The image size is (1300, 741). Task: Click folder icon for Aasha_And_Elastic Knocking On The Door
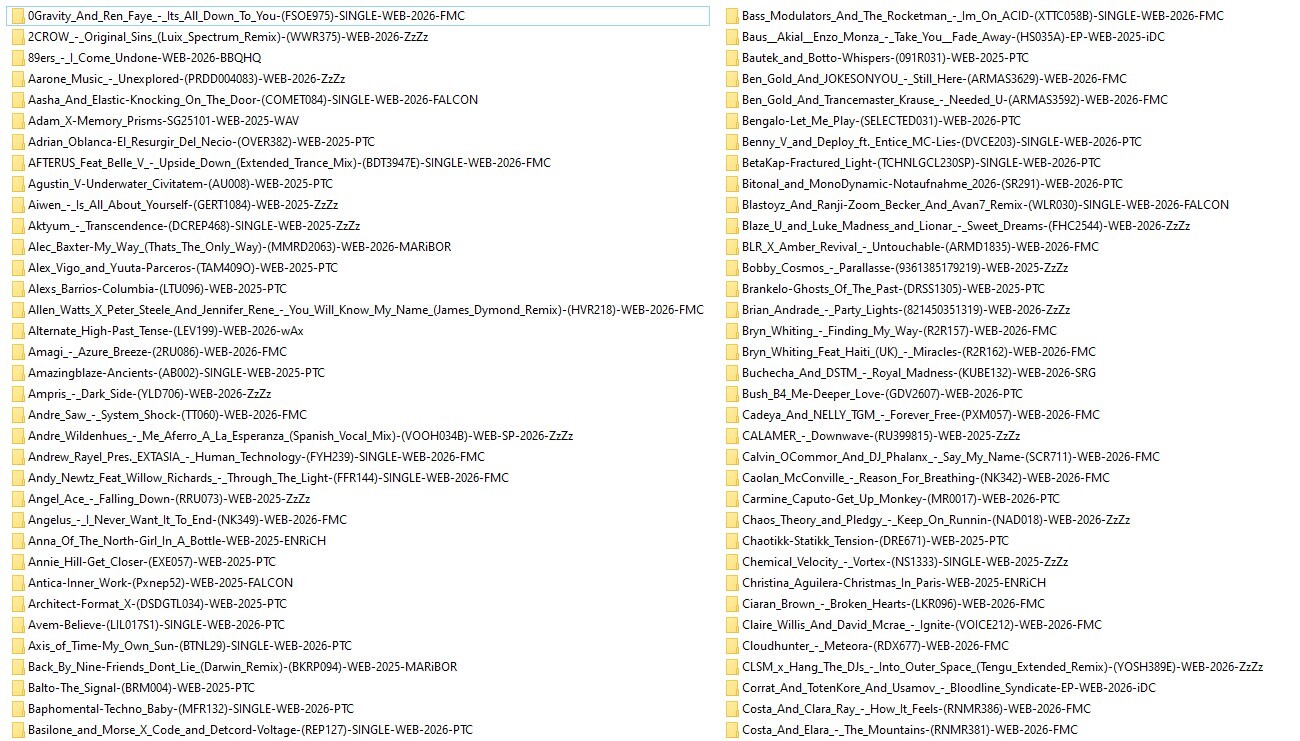[18, 100]
